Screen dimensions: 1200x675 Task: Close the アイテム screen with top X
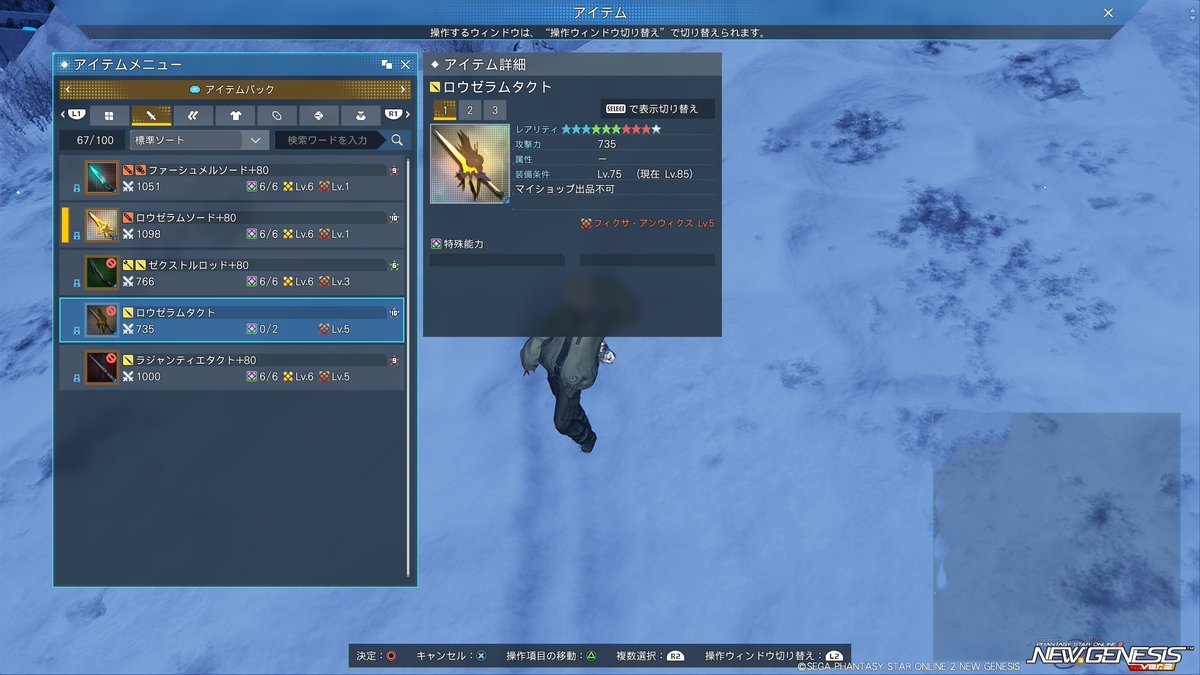1108,13
